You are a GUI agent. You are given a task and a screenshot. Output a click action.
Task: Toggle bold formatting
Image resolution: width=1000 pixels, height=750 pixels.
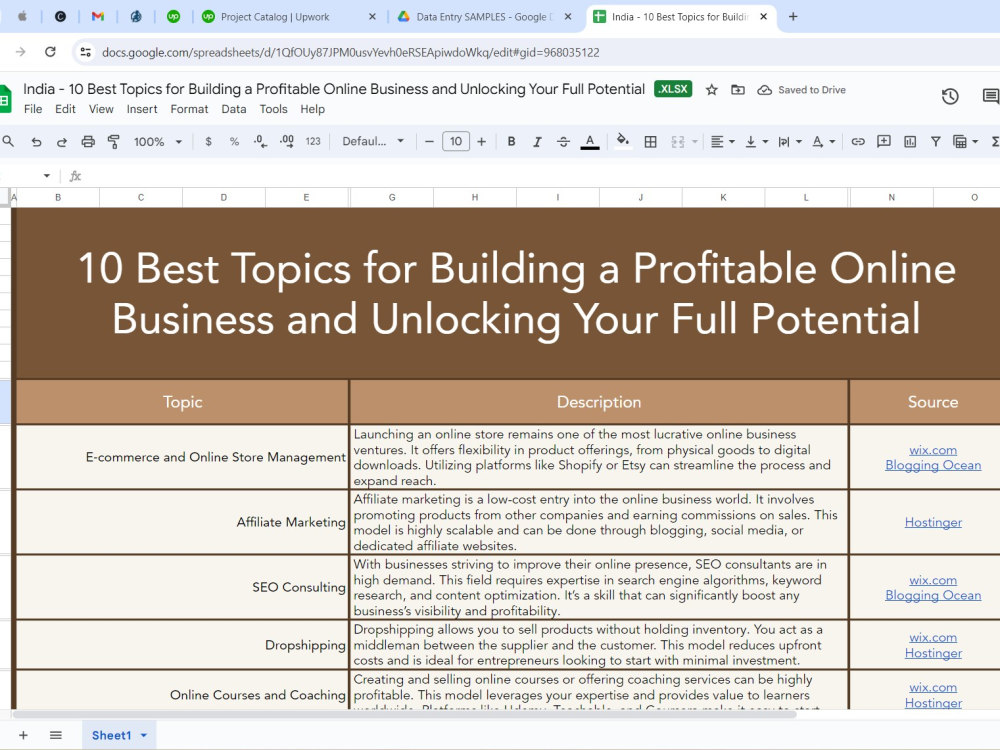click(x=511, y=142)
